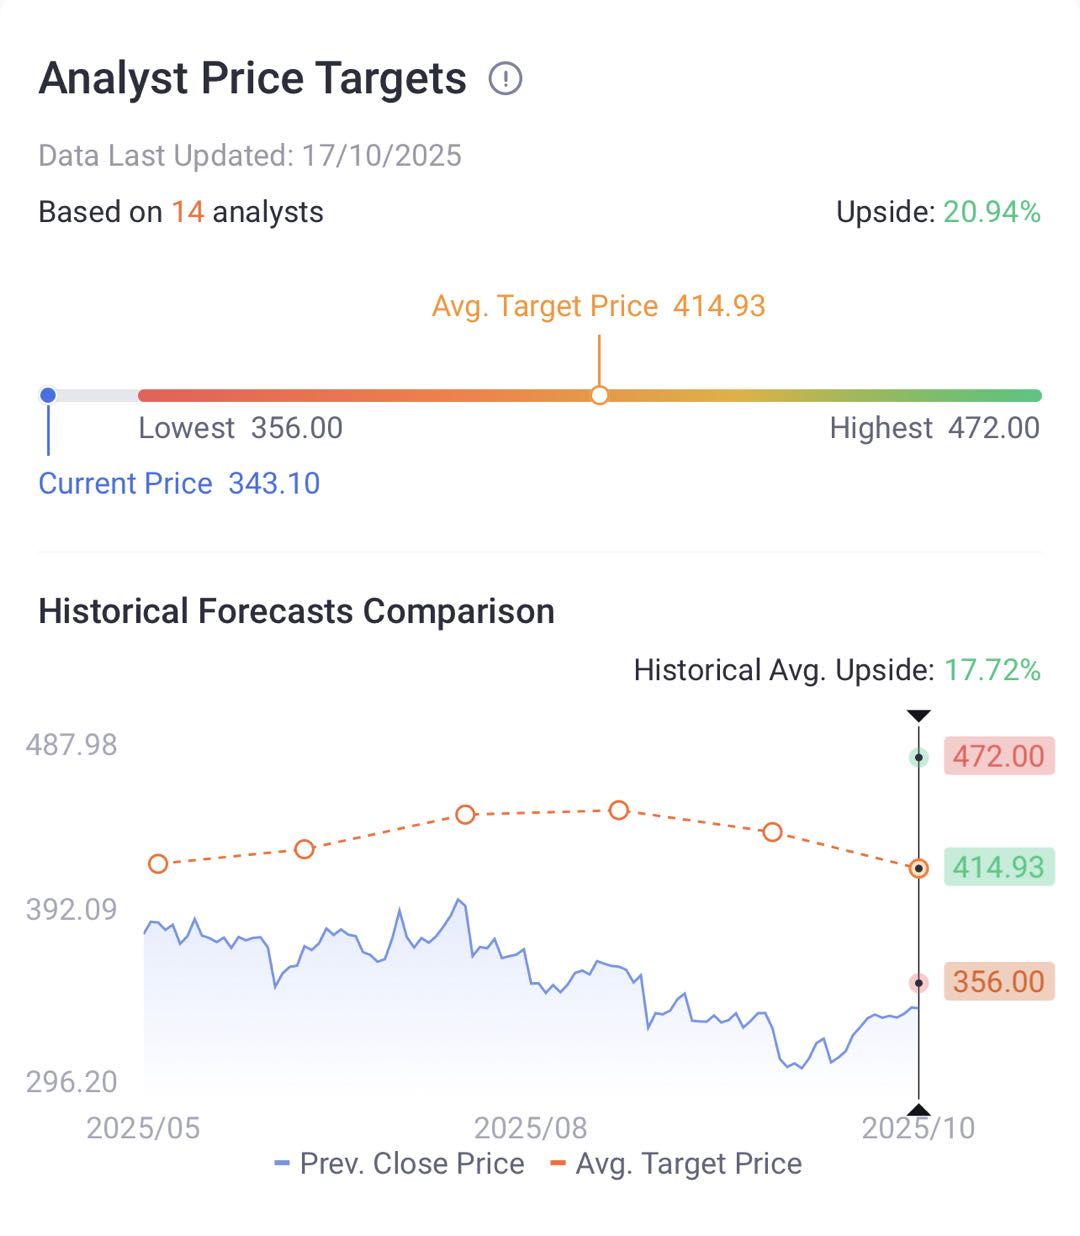Viewport: 1080px width, 1236px height.
Task: Click the info icon beside Analyst Price Targets
Action: pyautogui.click(x=505, y=78)
